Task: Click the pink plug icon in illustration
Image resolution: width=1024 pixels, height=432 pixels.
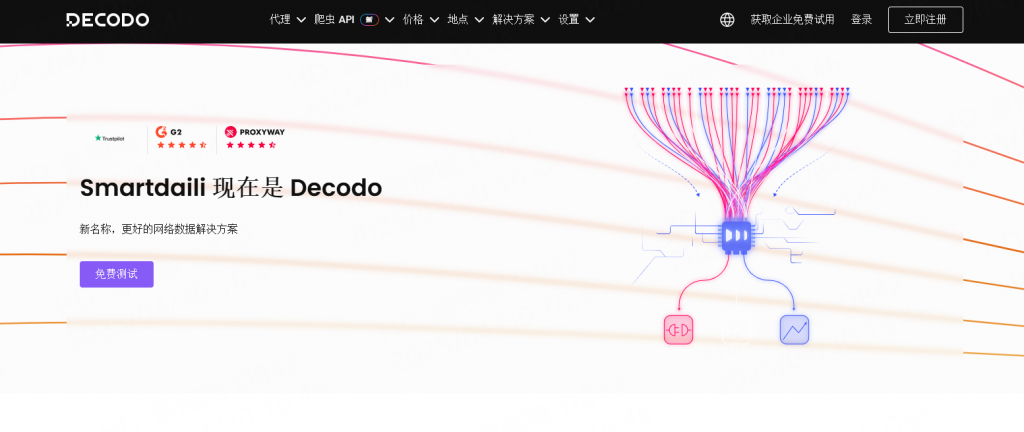Action: pyautogui.click(x=679, y=330)
